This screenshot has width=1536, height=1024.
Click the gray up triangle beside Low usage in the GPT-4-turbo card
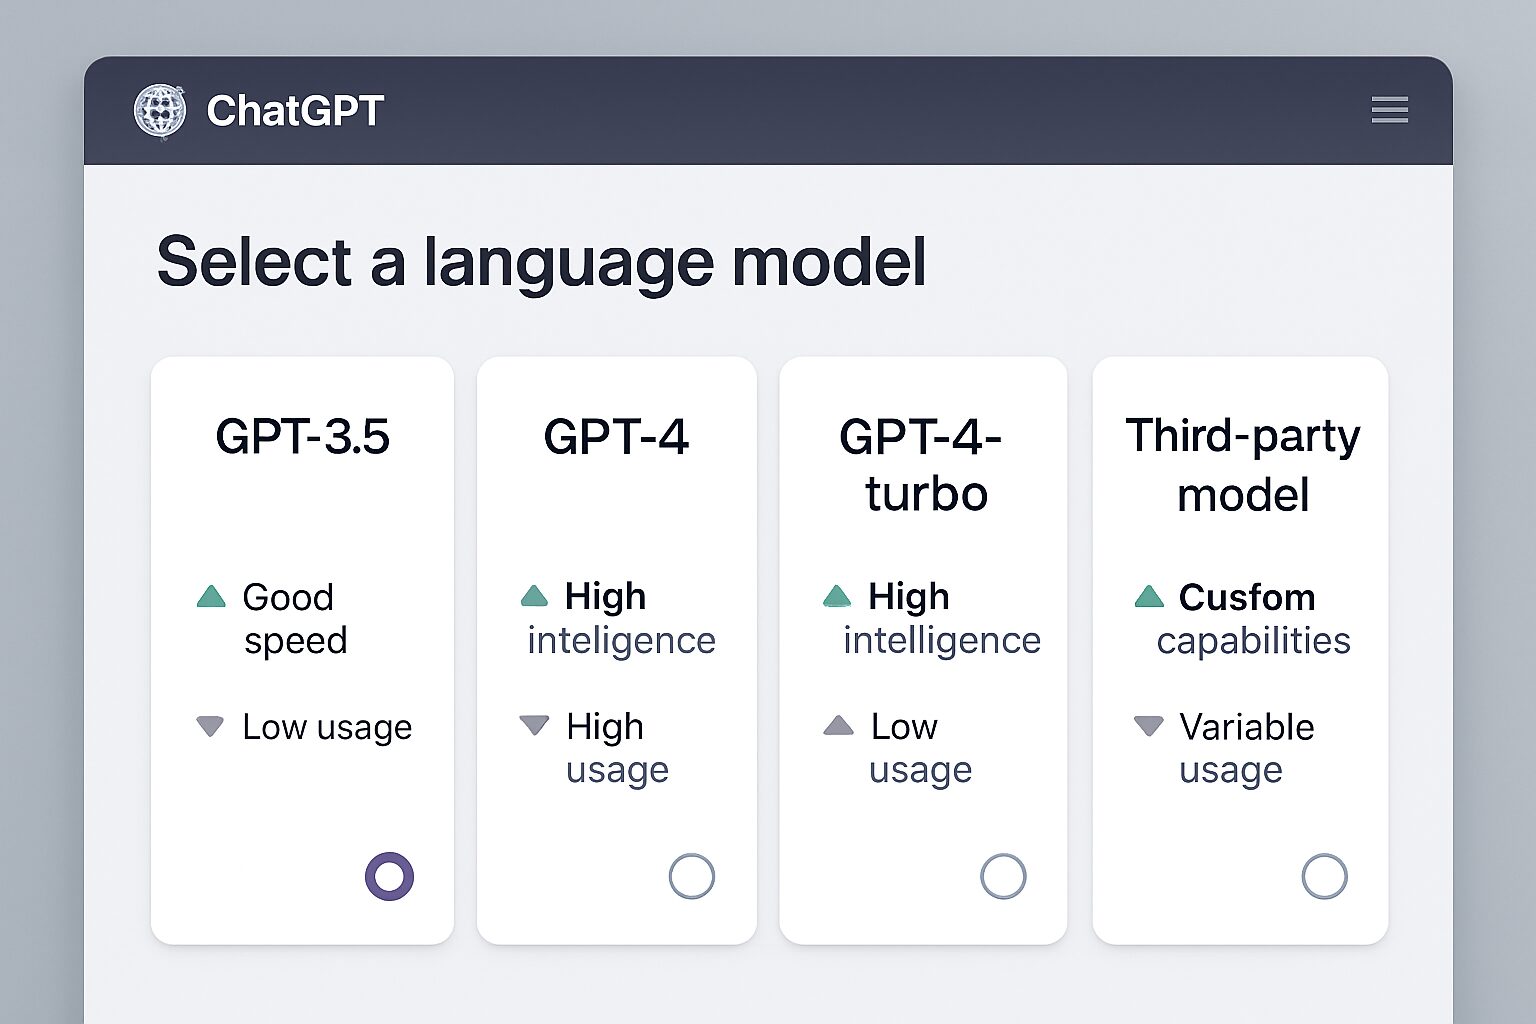click(838, 725)
